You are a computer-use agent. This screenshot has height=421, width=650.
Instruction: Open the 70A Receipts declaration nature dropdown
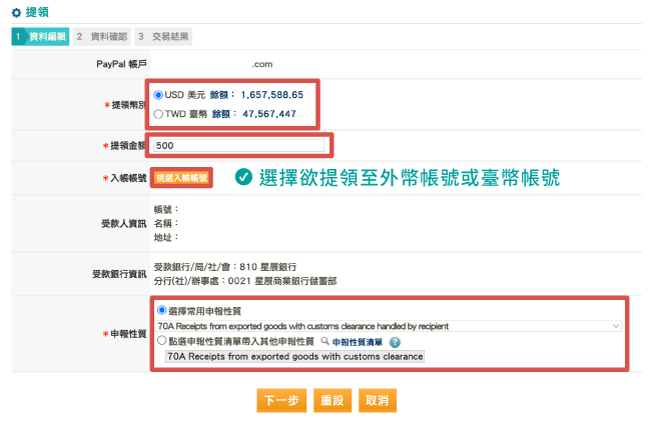point(389,326)
